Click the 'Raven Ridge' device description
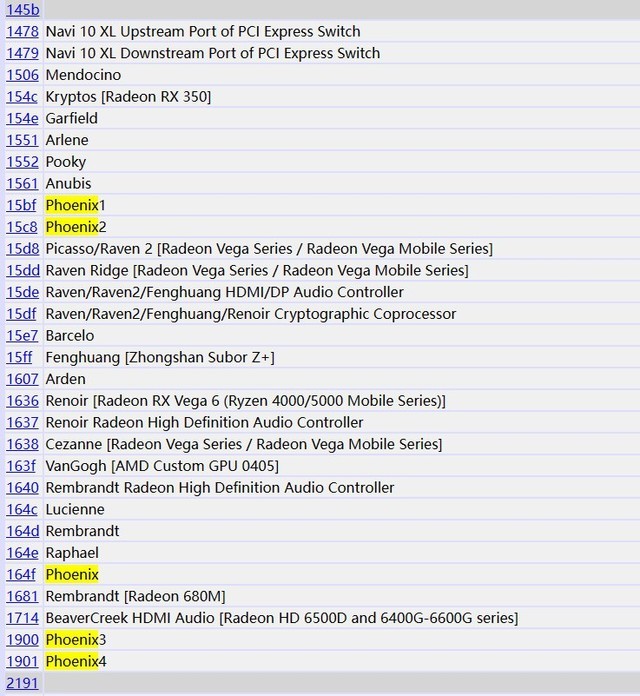The height and width of the screenshot is (696, 640). click(257, 271)
